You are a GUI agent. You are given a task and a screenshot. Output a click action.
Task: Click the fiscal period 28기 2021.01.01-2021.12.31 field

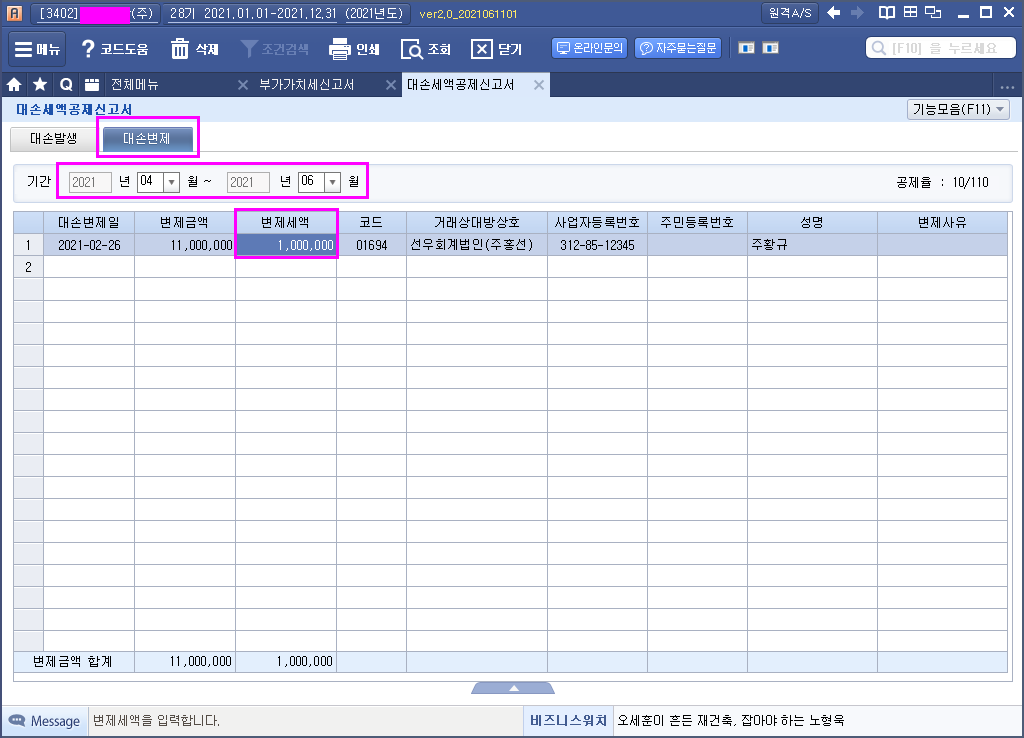tap(285, 13)
